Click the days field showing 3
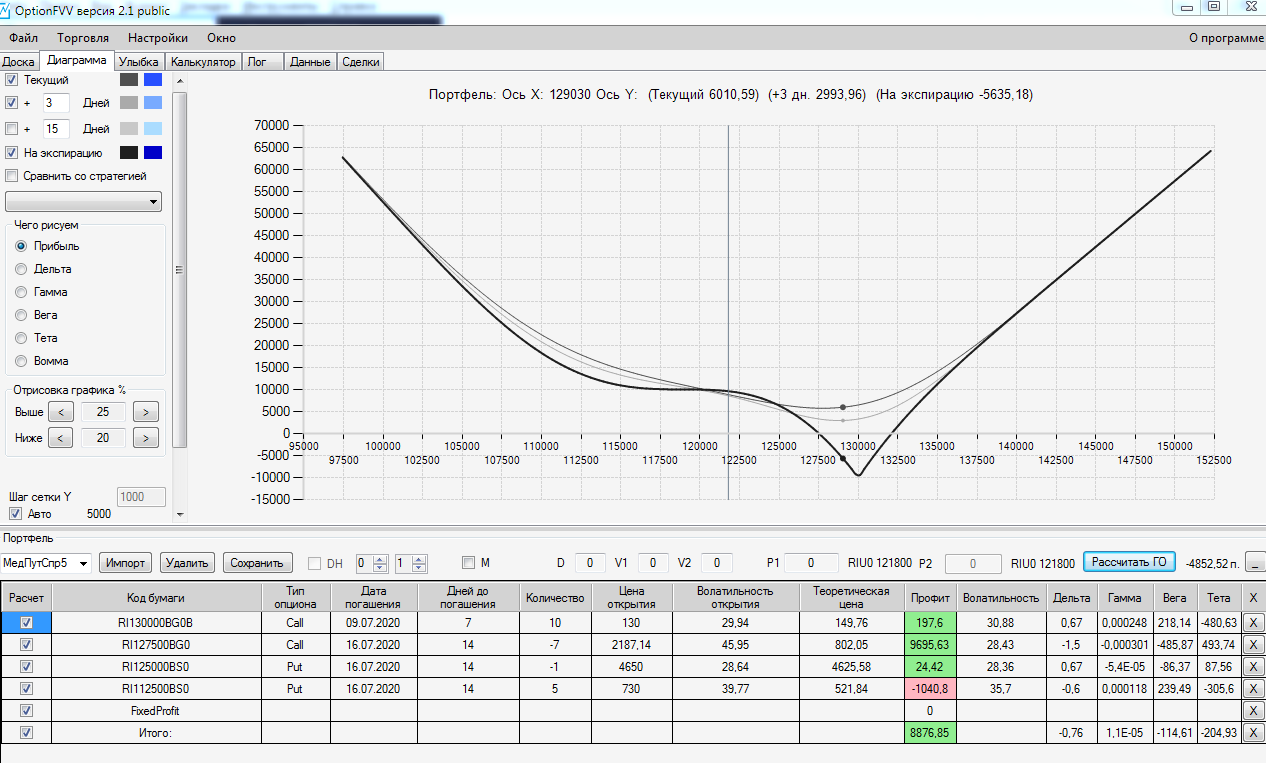 click(x=56, y=103)
